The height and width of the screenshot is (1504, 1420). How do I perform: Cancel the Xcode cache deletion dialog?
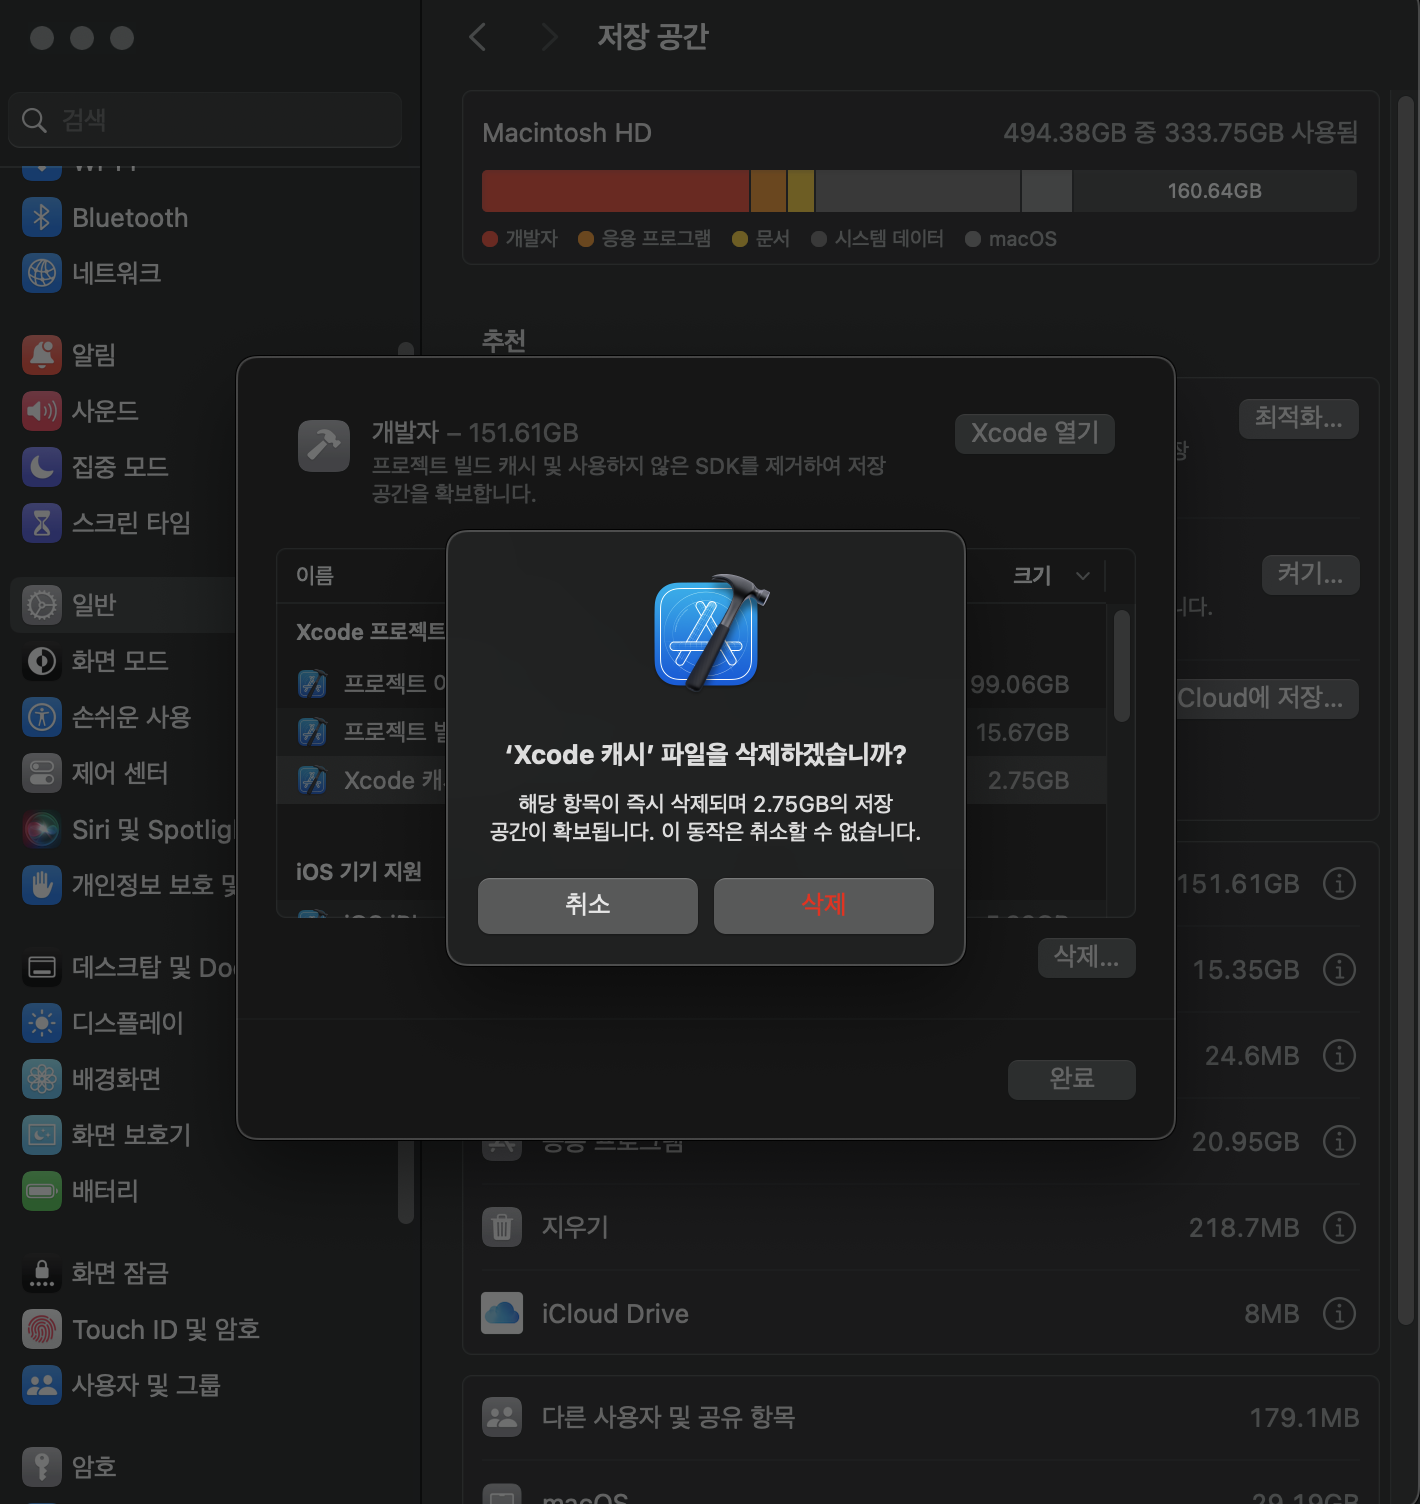(587, 905)
